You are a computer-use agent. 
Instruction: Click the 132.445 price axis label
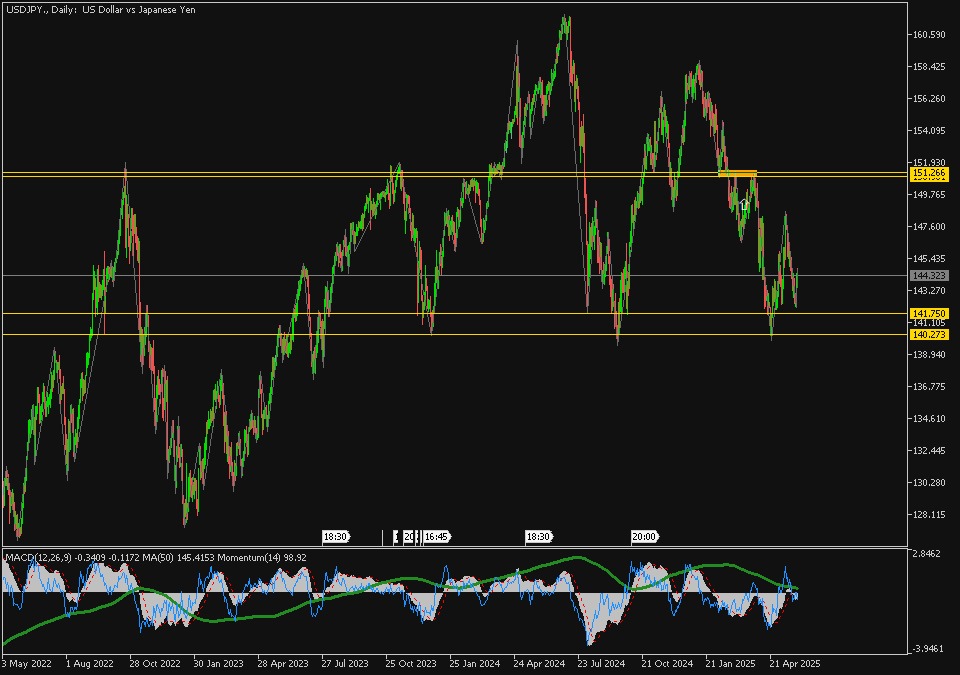tap(929, 451)
